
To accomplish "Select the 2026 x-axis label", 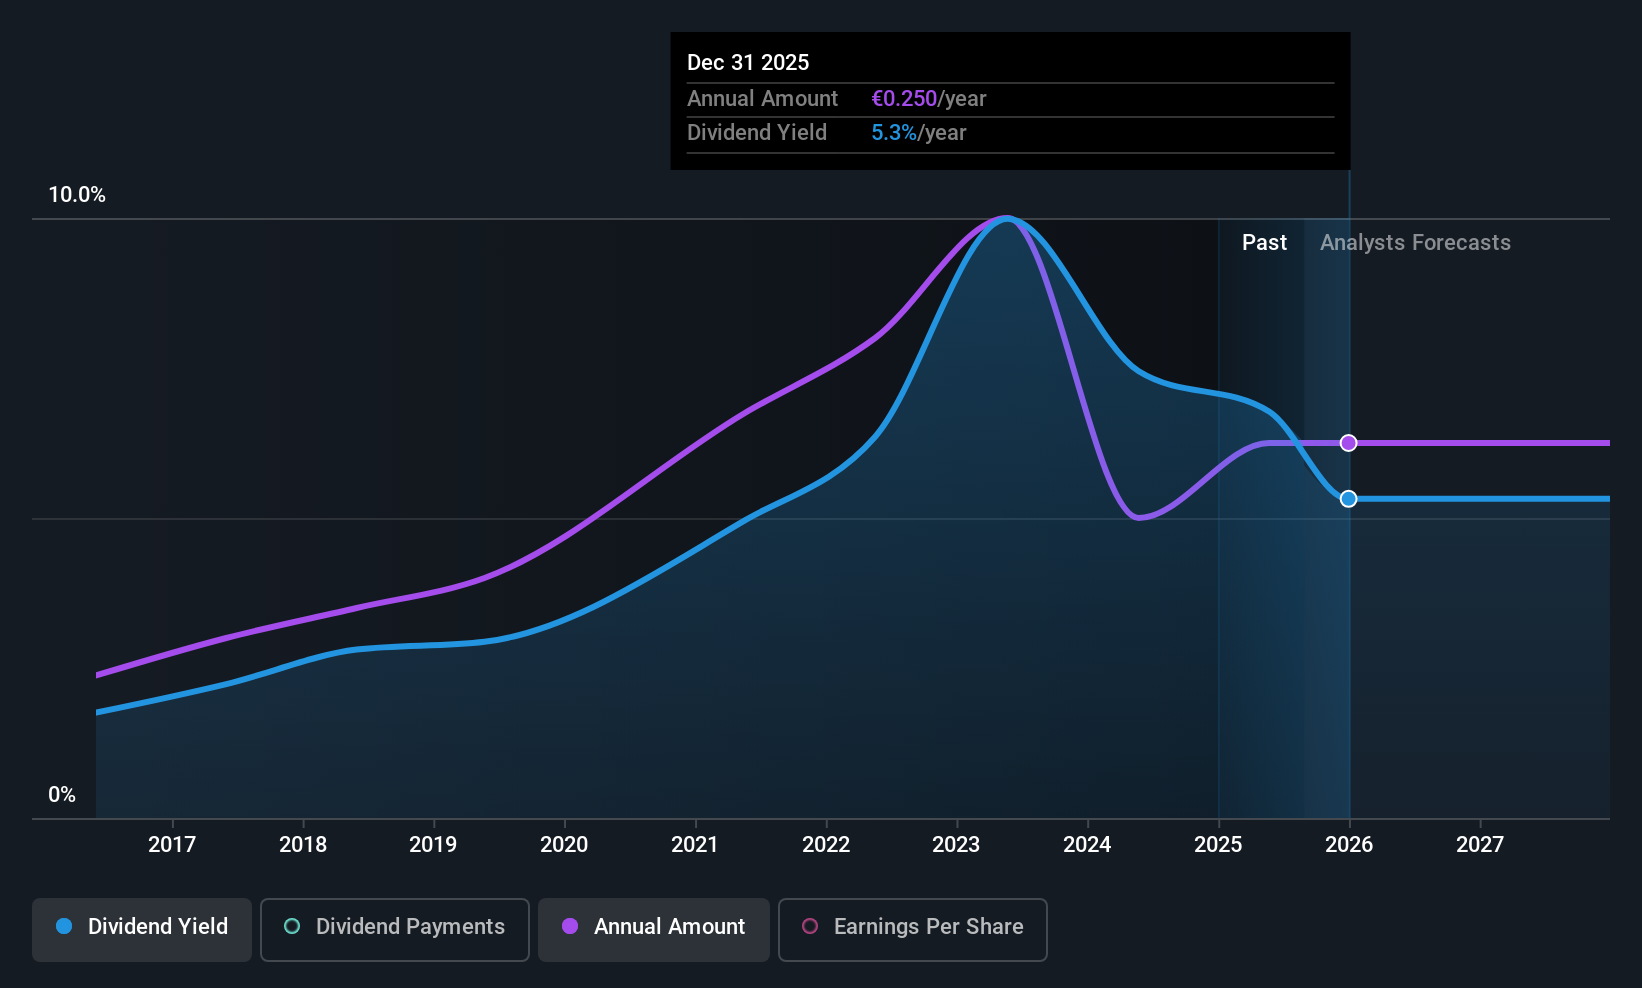I will [1349, 845].
